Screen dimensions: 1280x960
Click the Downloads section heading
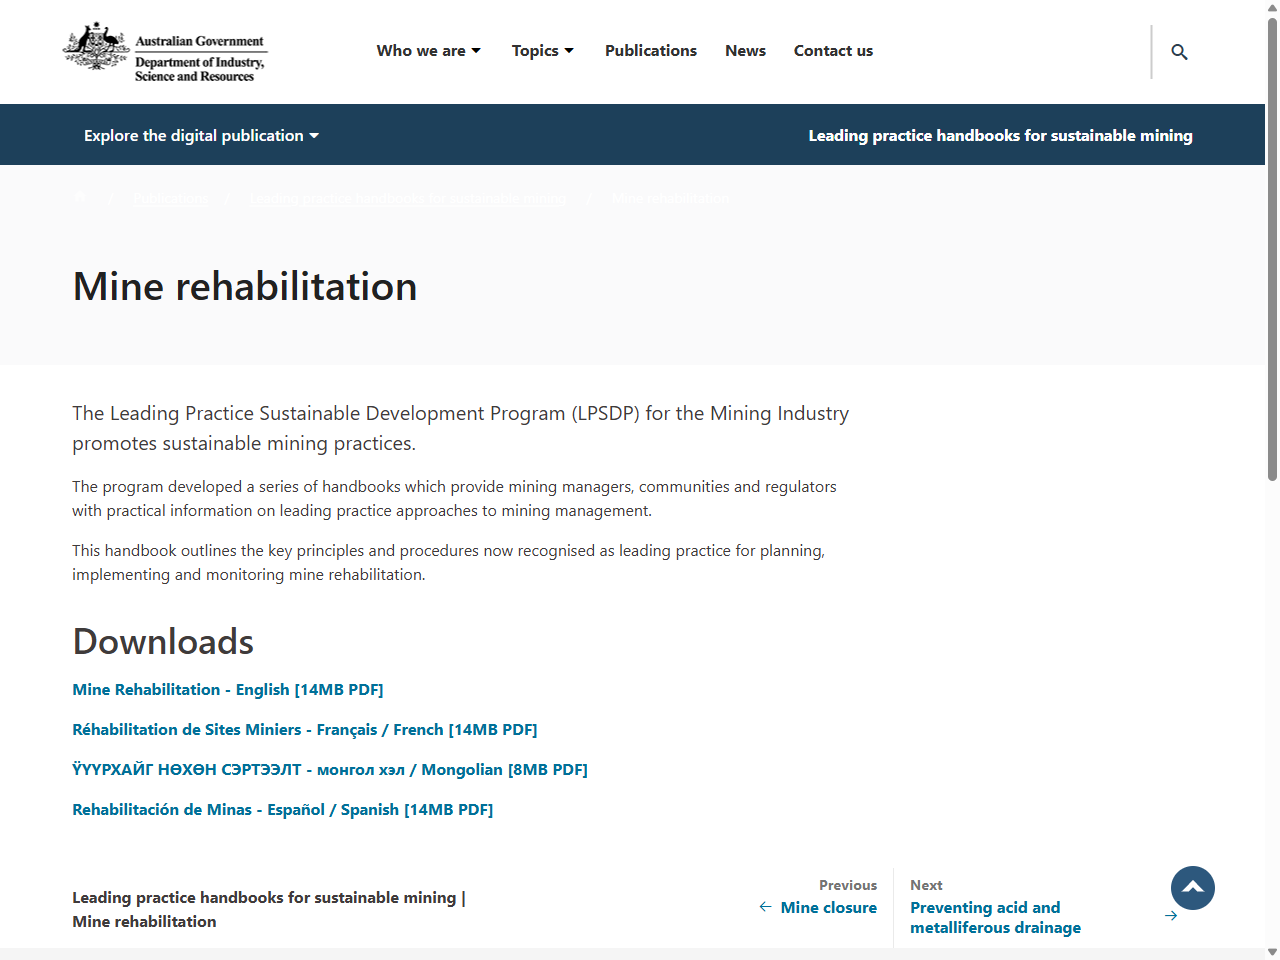click(163, 642)
